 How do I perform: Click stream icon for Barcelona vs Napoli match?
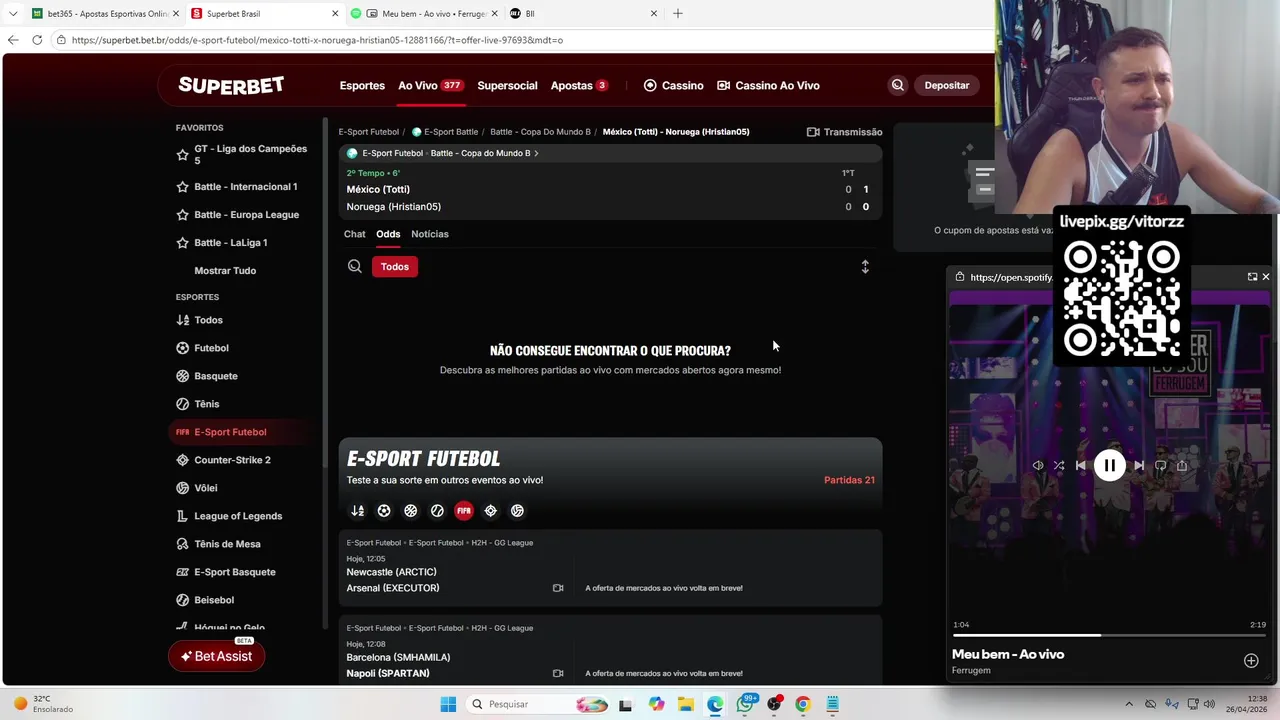(x=558, y=673)
